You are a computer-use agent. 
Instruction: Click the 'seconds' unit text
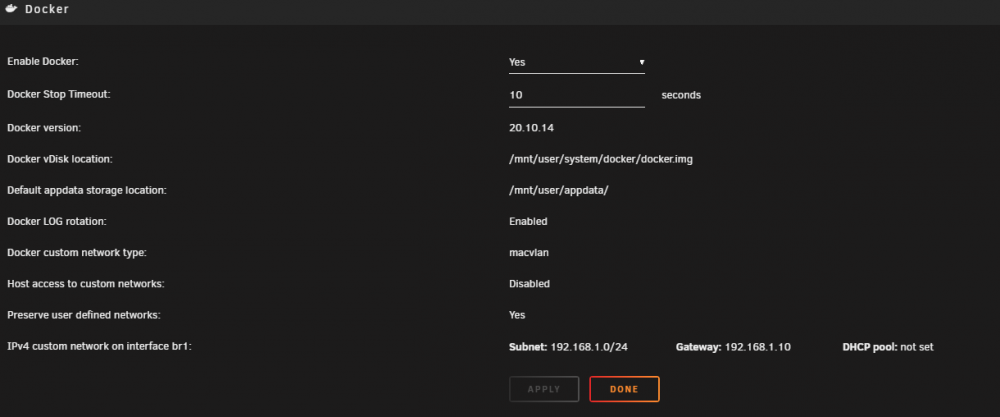coord(681,95)
